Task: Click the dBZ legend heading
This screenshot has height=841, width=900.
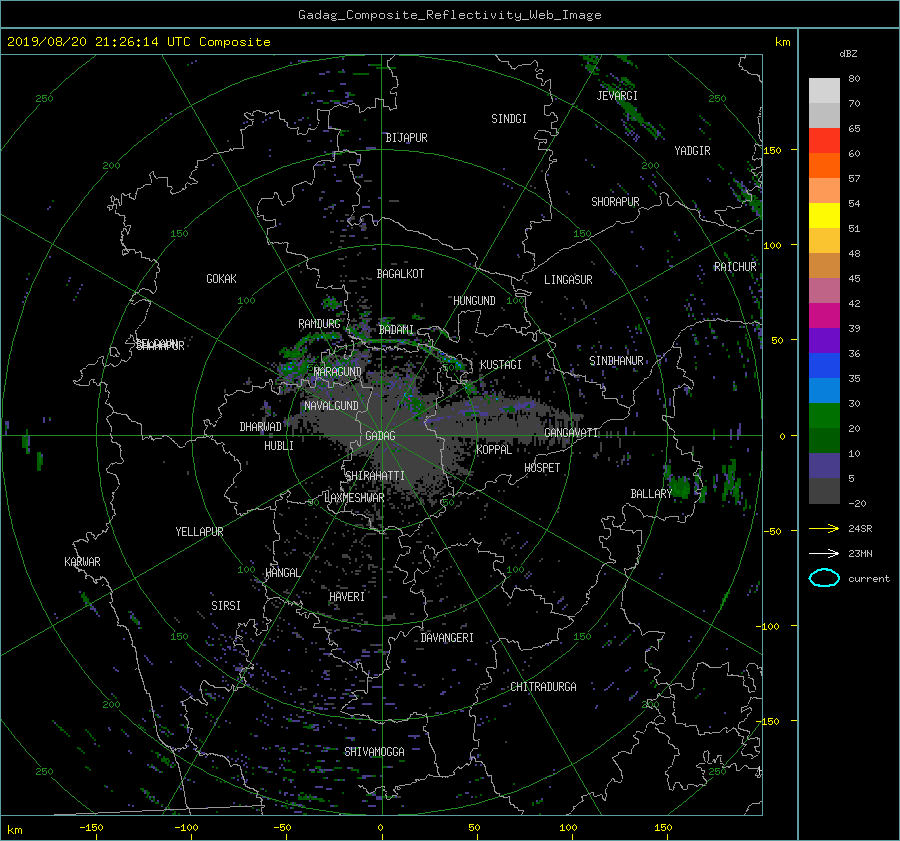Action: coord(848,54)
